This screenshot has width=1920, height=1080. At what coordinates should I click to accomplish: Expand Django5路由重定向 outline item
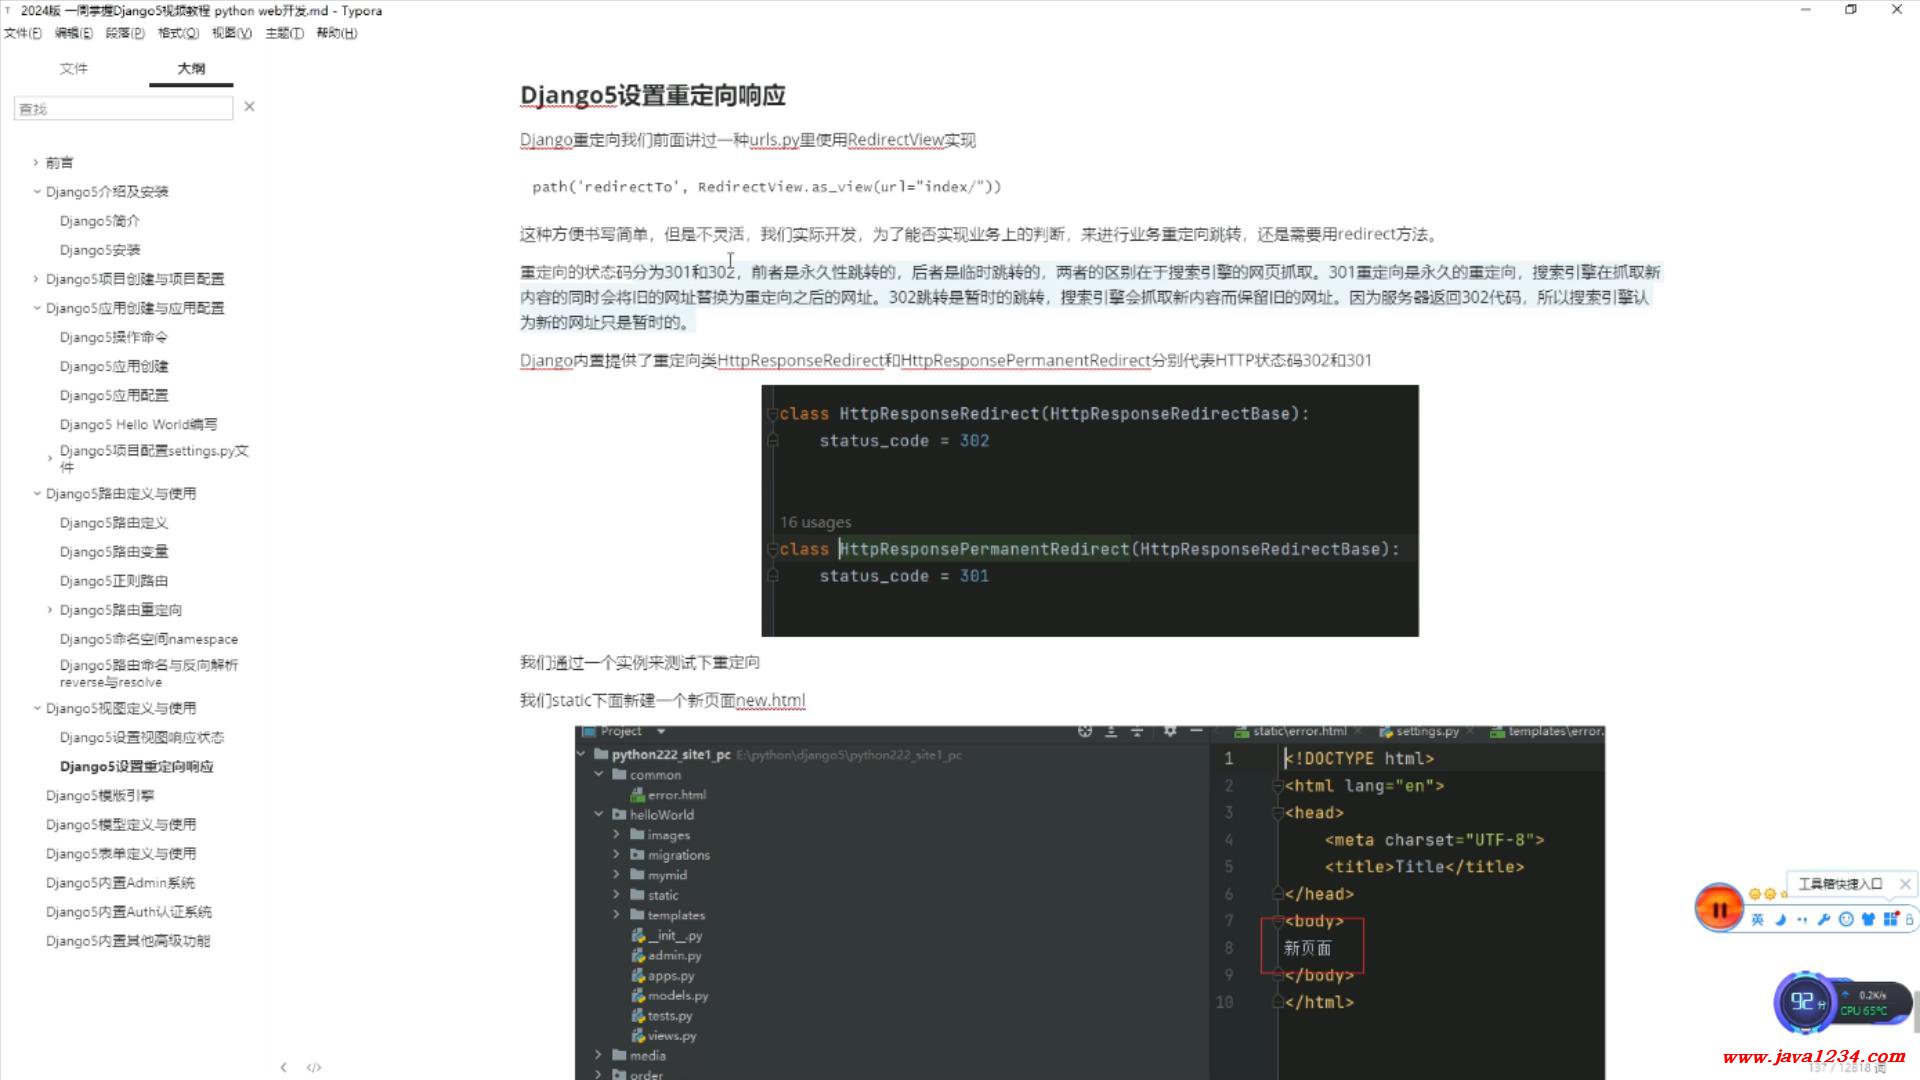point(50,609)
